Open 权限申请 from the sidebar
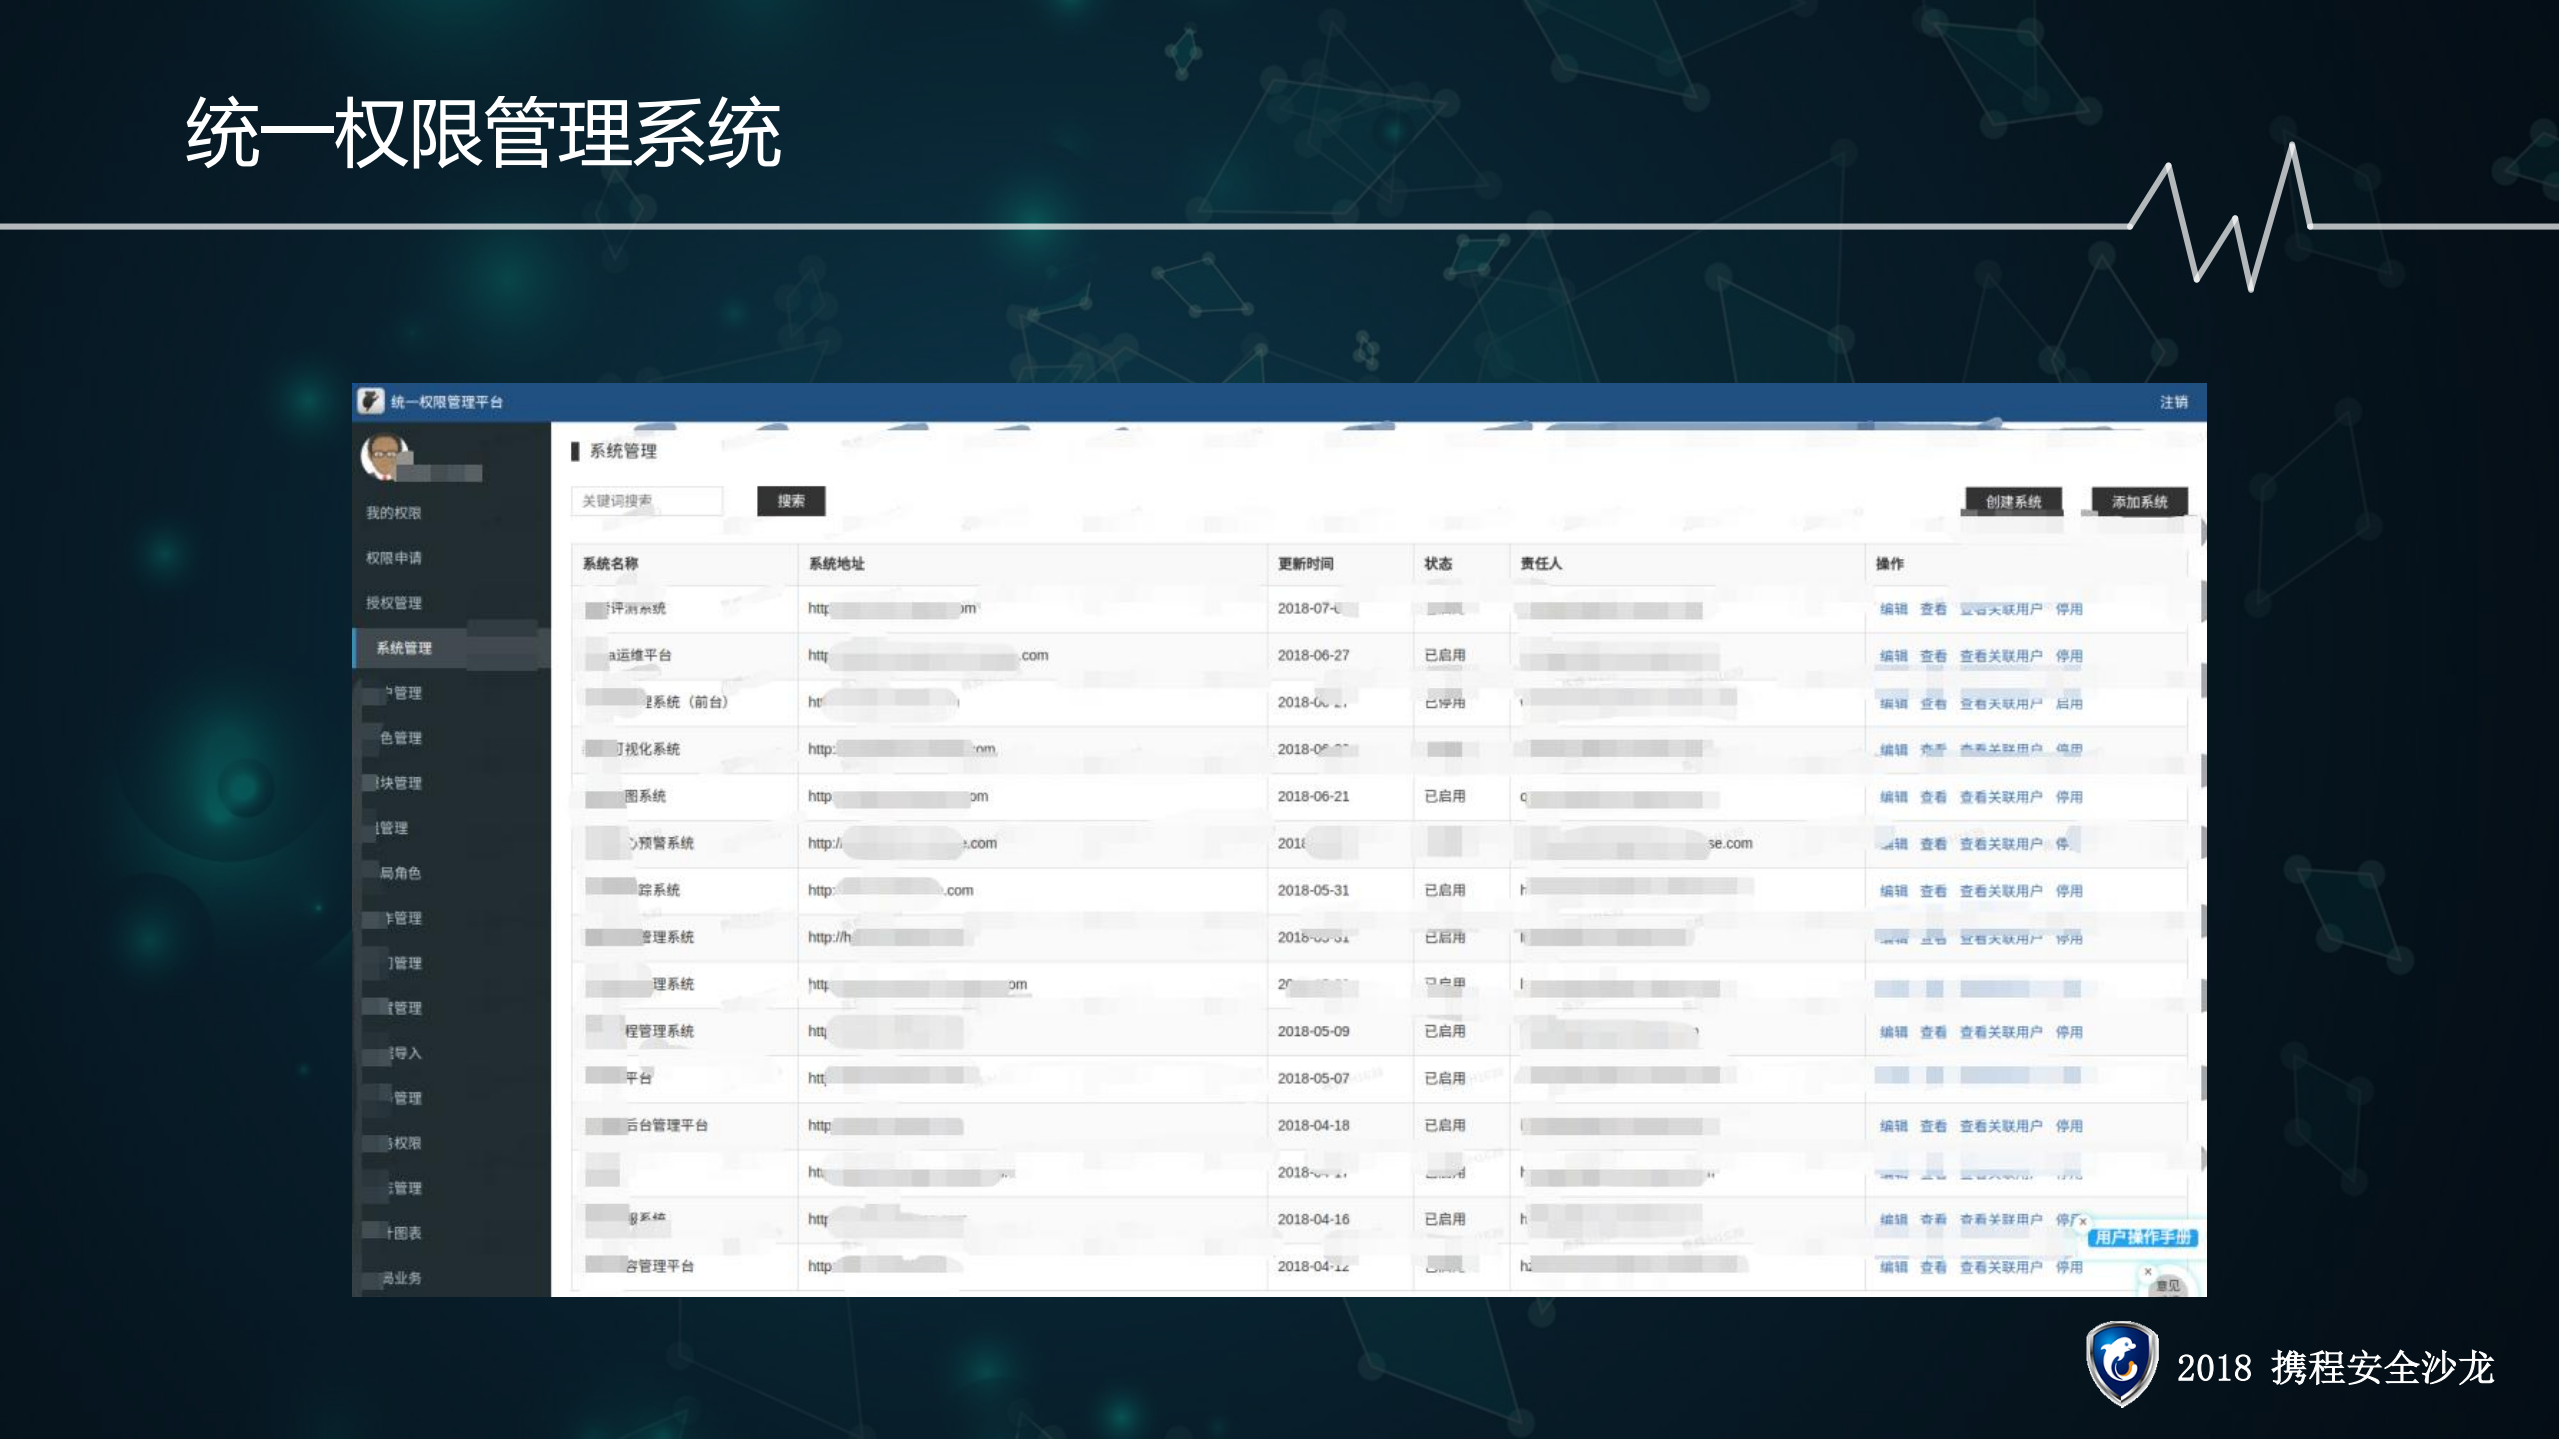 click(394, 558)
